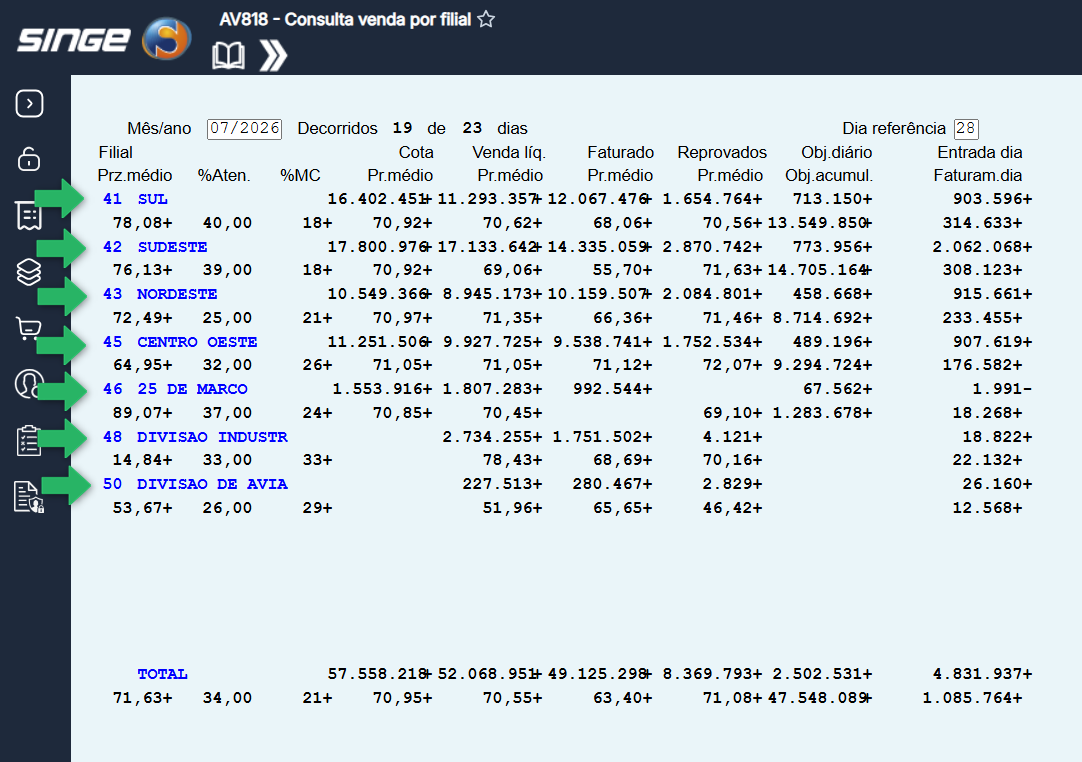
Task: Open the manual book icon
Action: pos(228,55)
